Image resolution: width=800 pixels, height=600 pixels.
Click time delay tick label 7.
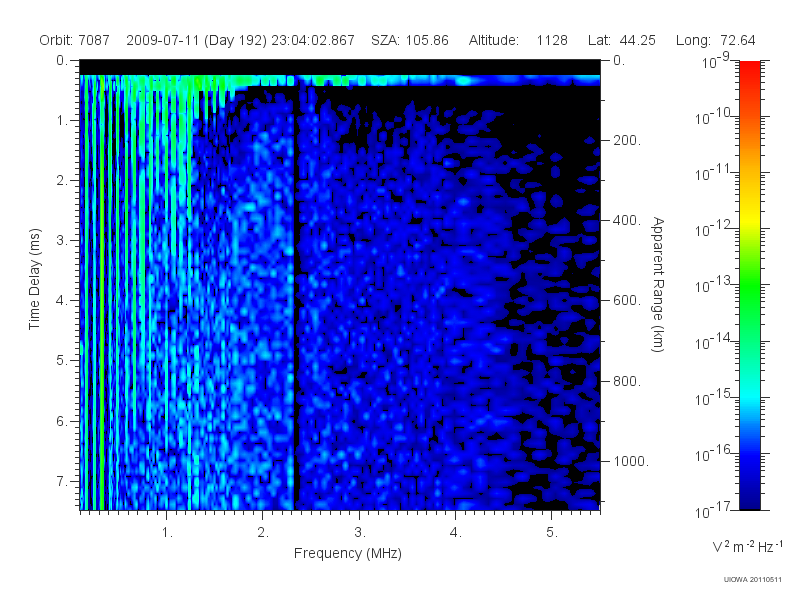point(62,481)
